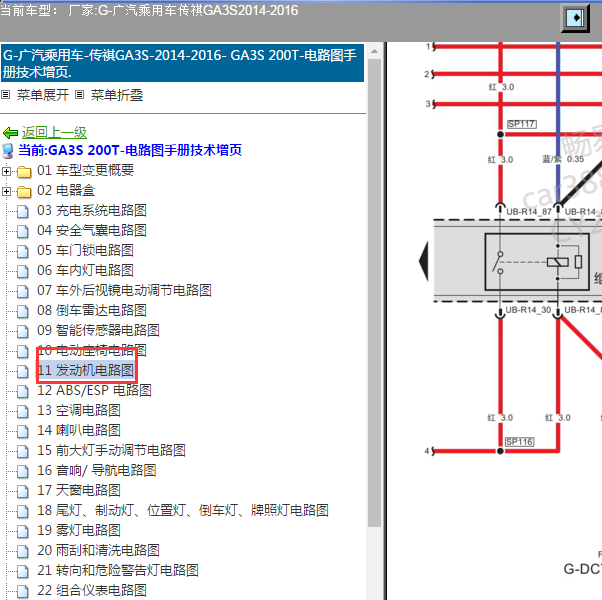Image resolution: width=602 pixels, height=600 pixels.
Task: Click 菜单展开 to expand all menus
Action: click(43, 95)
